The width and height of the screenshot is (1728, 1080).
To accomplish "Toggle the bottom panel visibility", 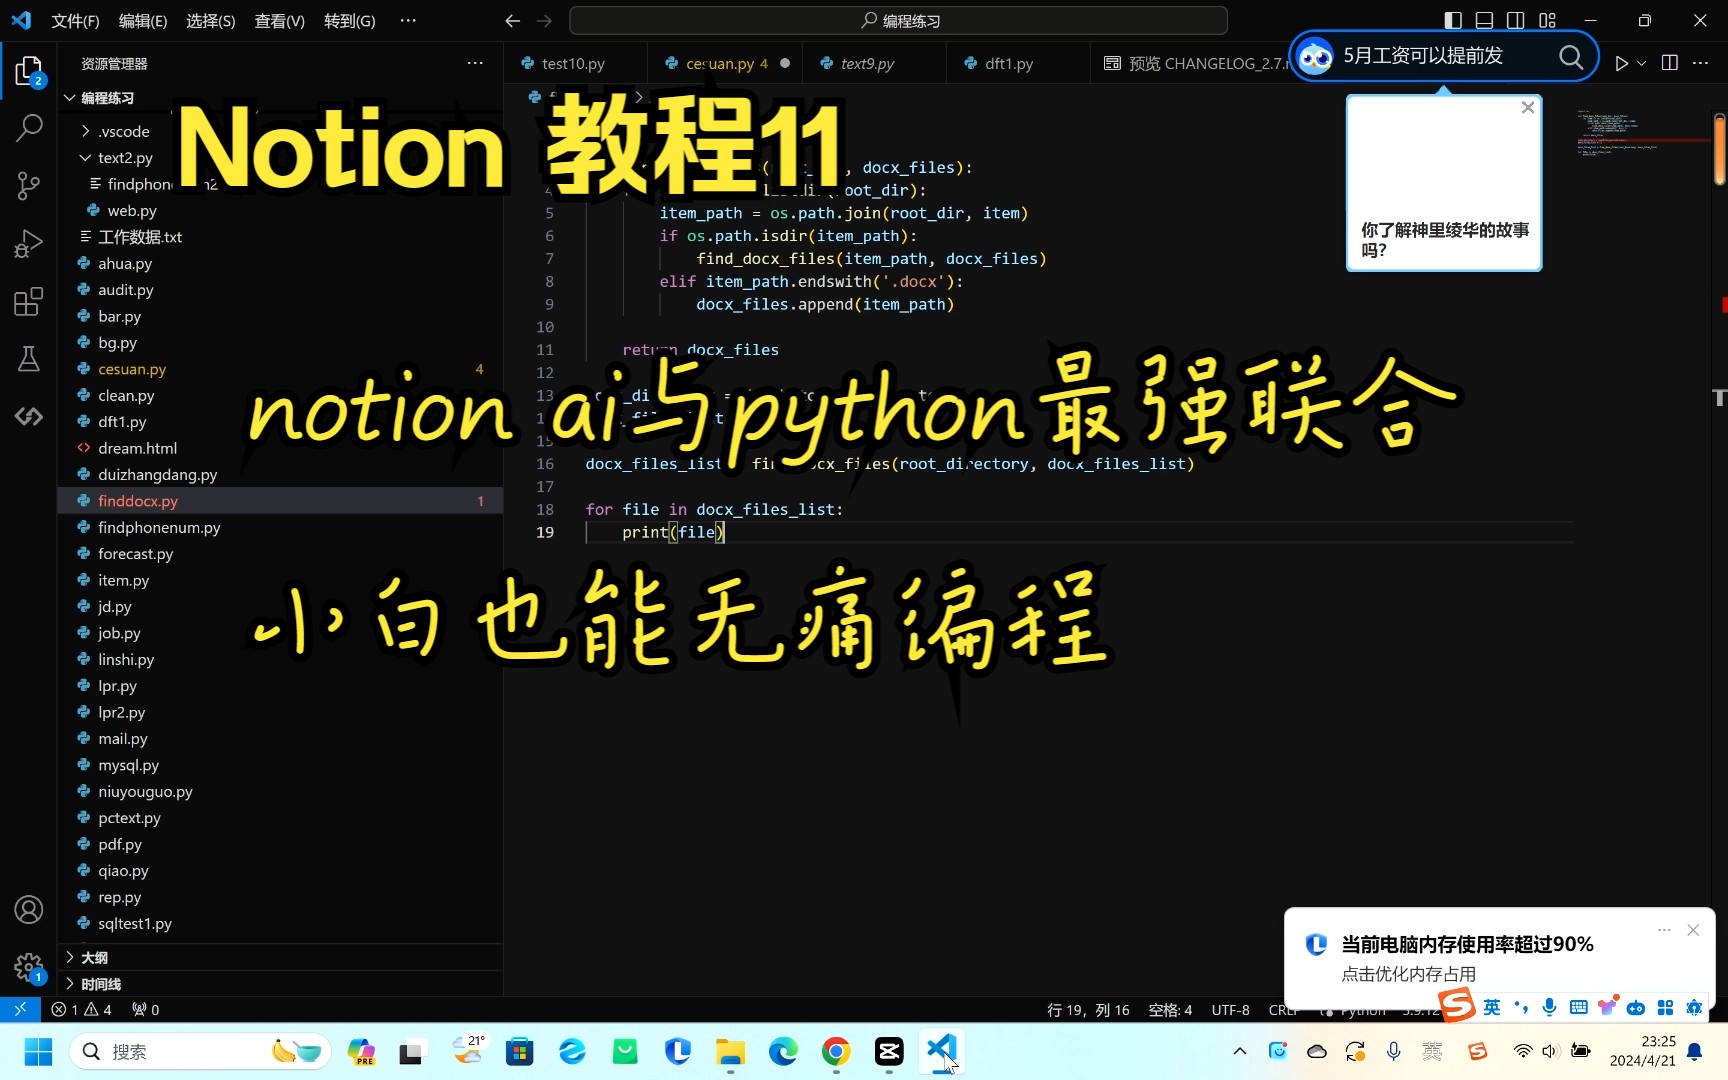I will [x=1483, y=20].
